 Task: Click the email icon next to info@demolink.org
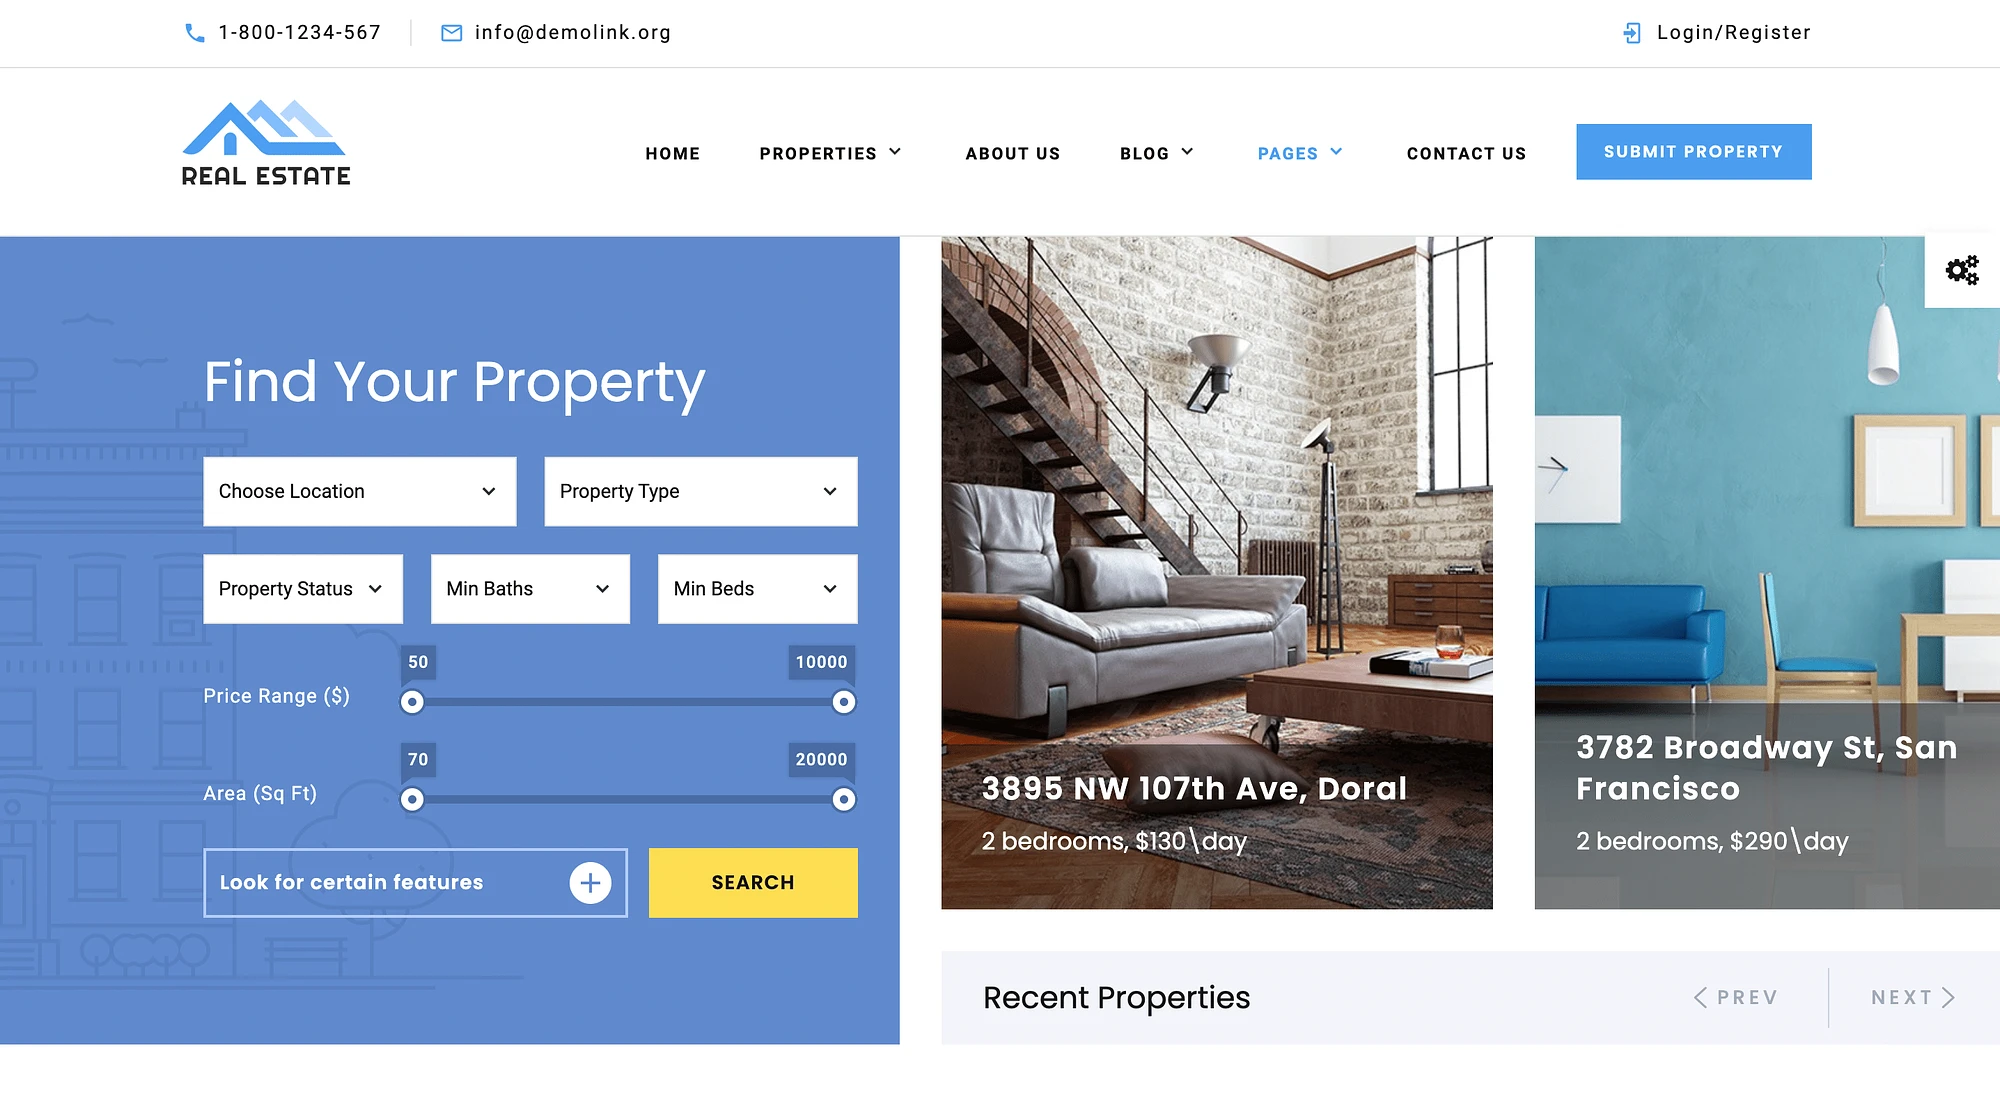(x=452, y=31)
